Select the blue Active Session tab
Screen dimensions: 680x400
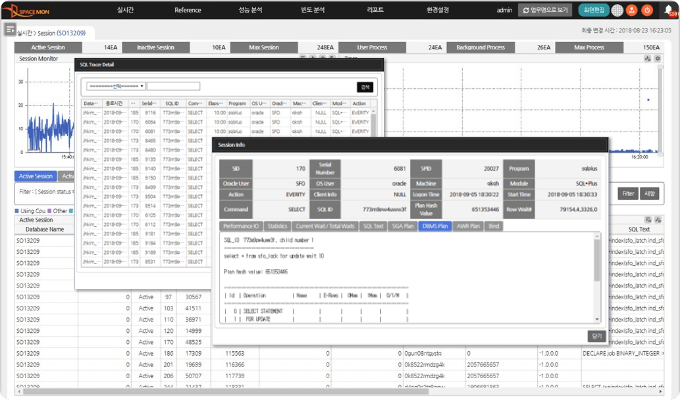(x=36, y=176)
